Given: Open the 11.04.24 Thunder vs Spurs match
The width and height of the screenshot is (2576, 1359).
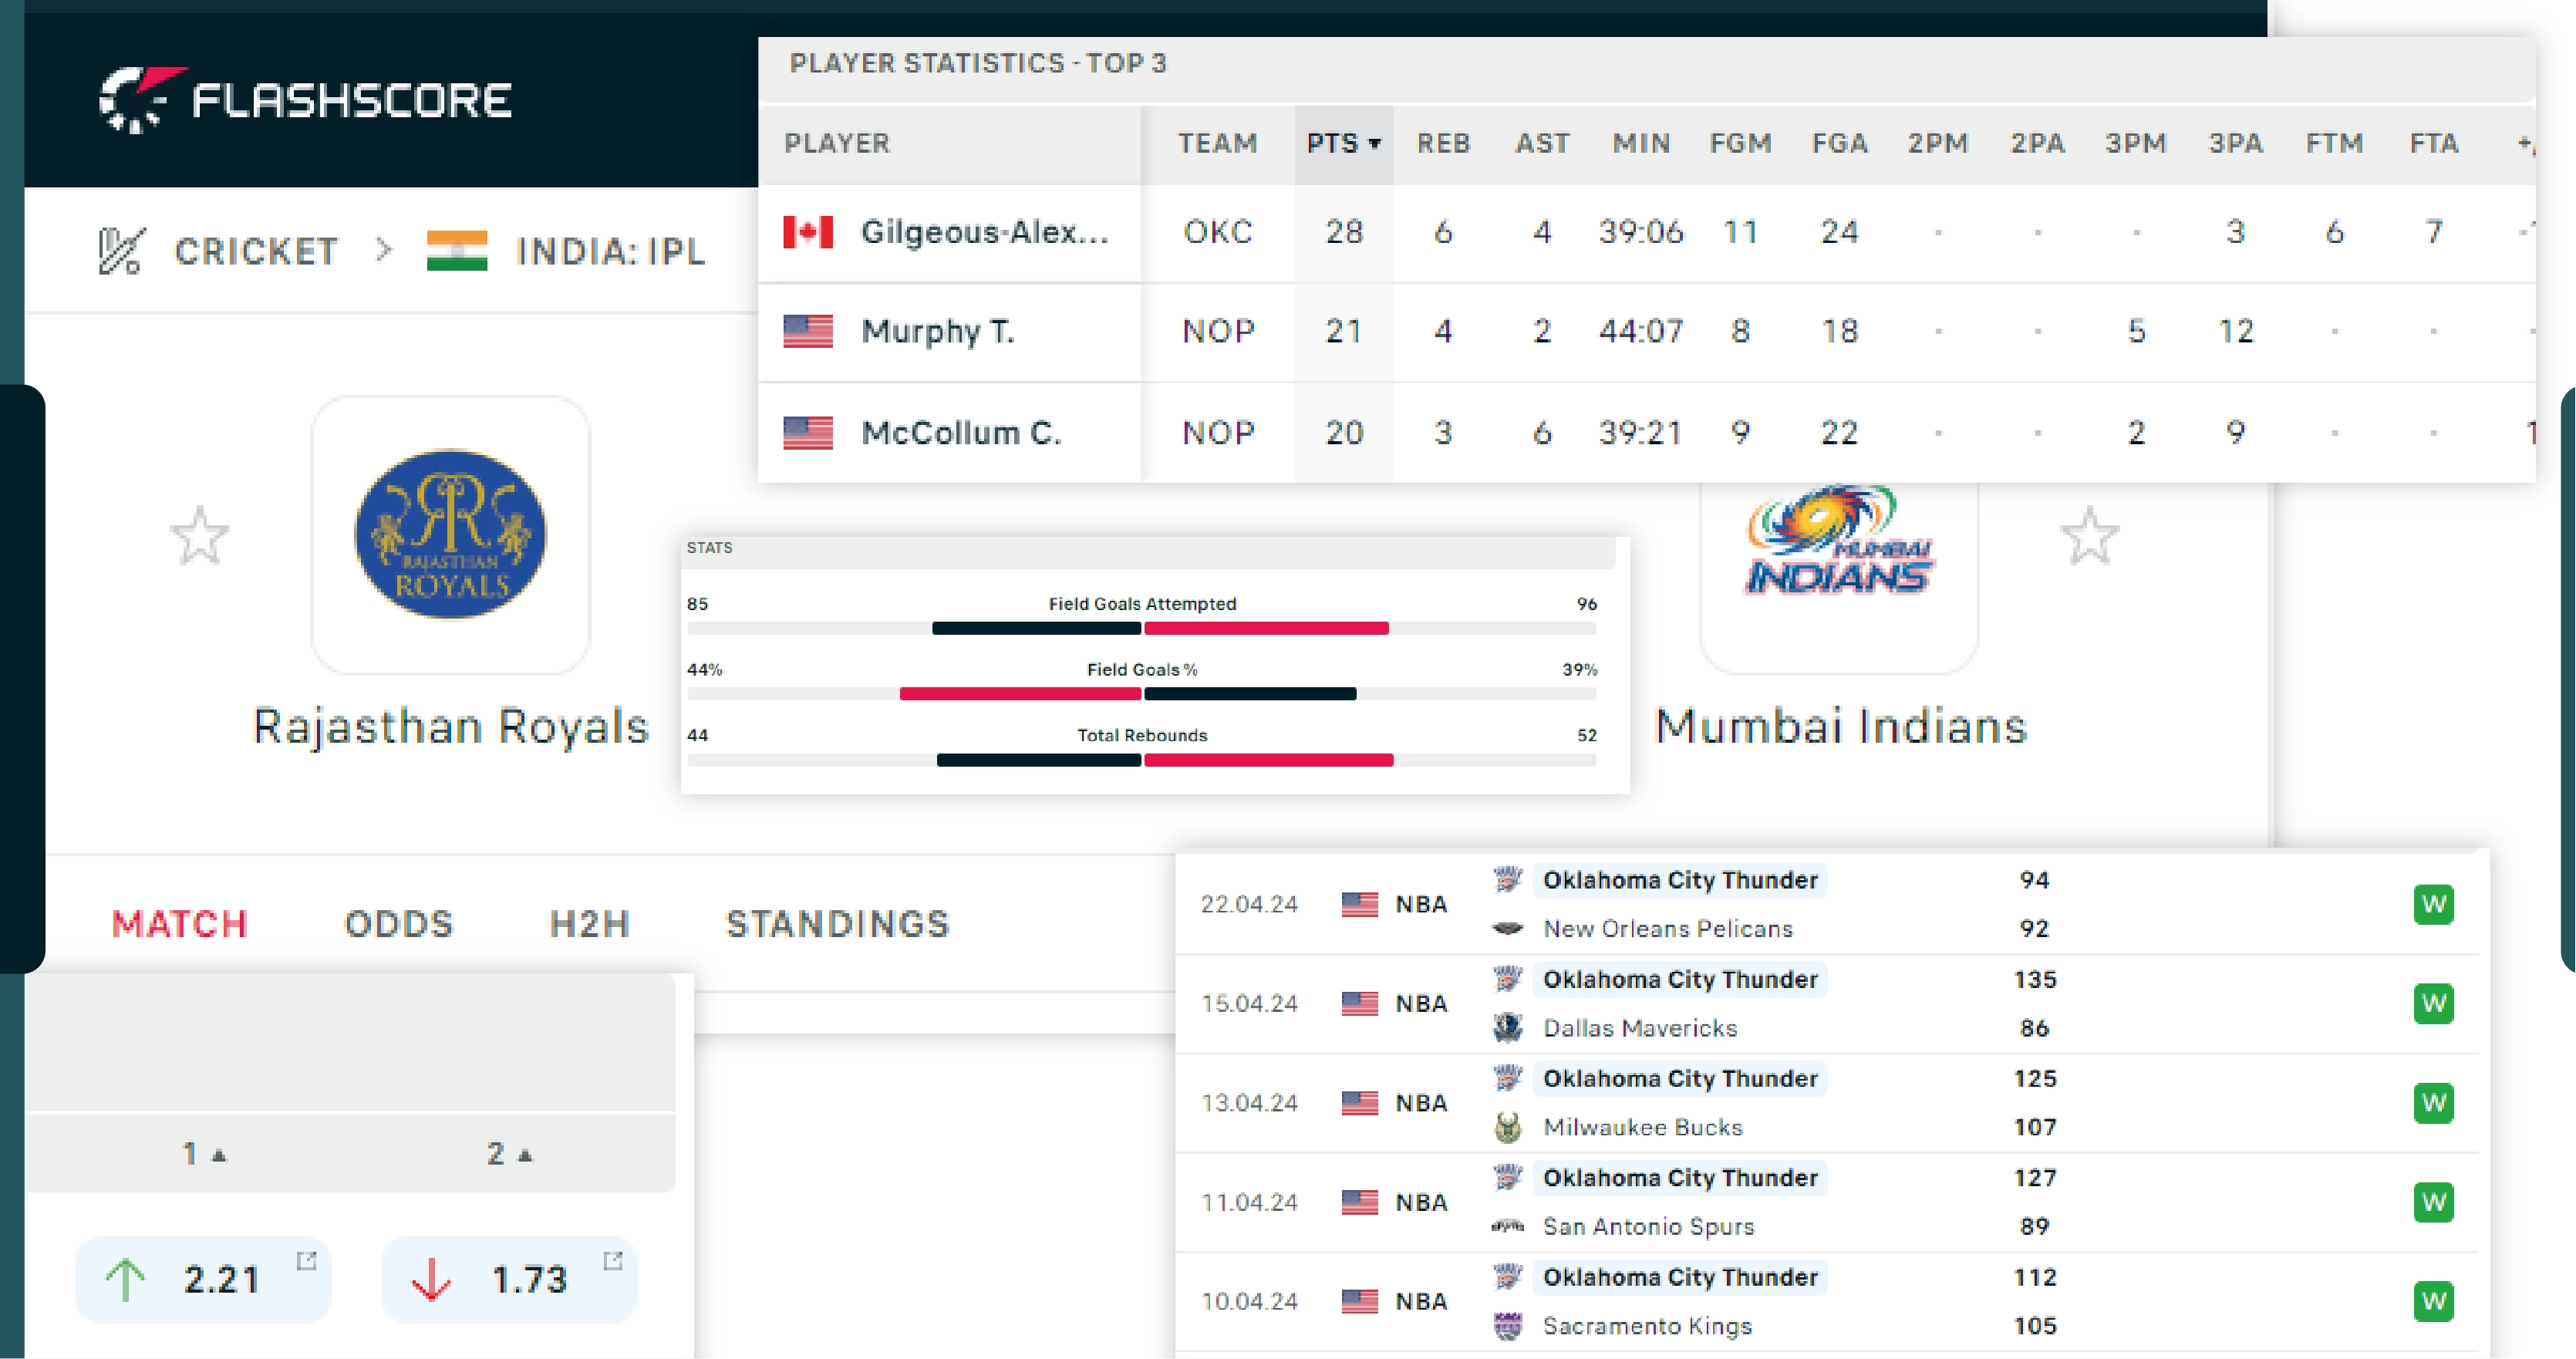Looking at the screenshot, I should point(1827,1202).
